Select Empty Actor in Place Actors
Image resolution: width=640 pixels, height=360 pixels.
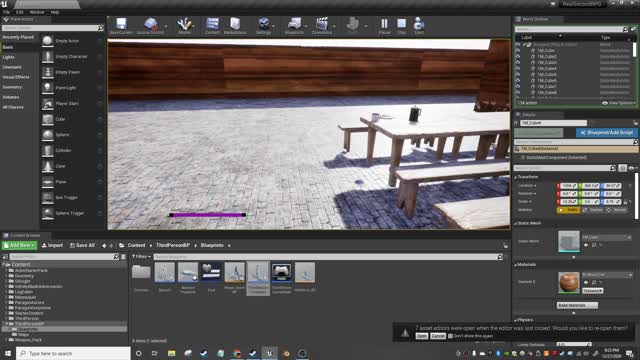72,41
